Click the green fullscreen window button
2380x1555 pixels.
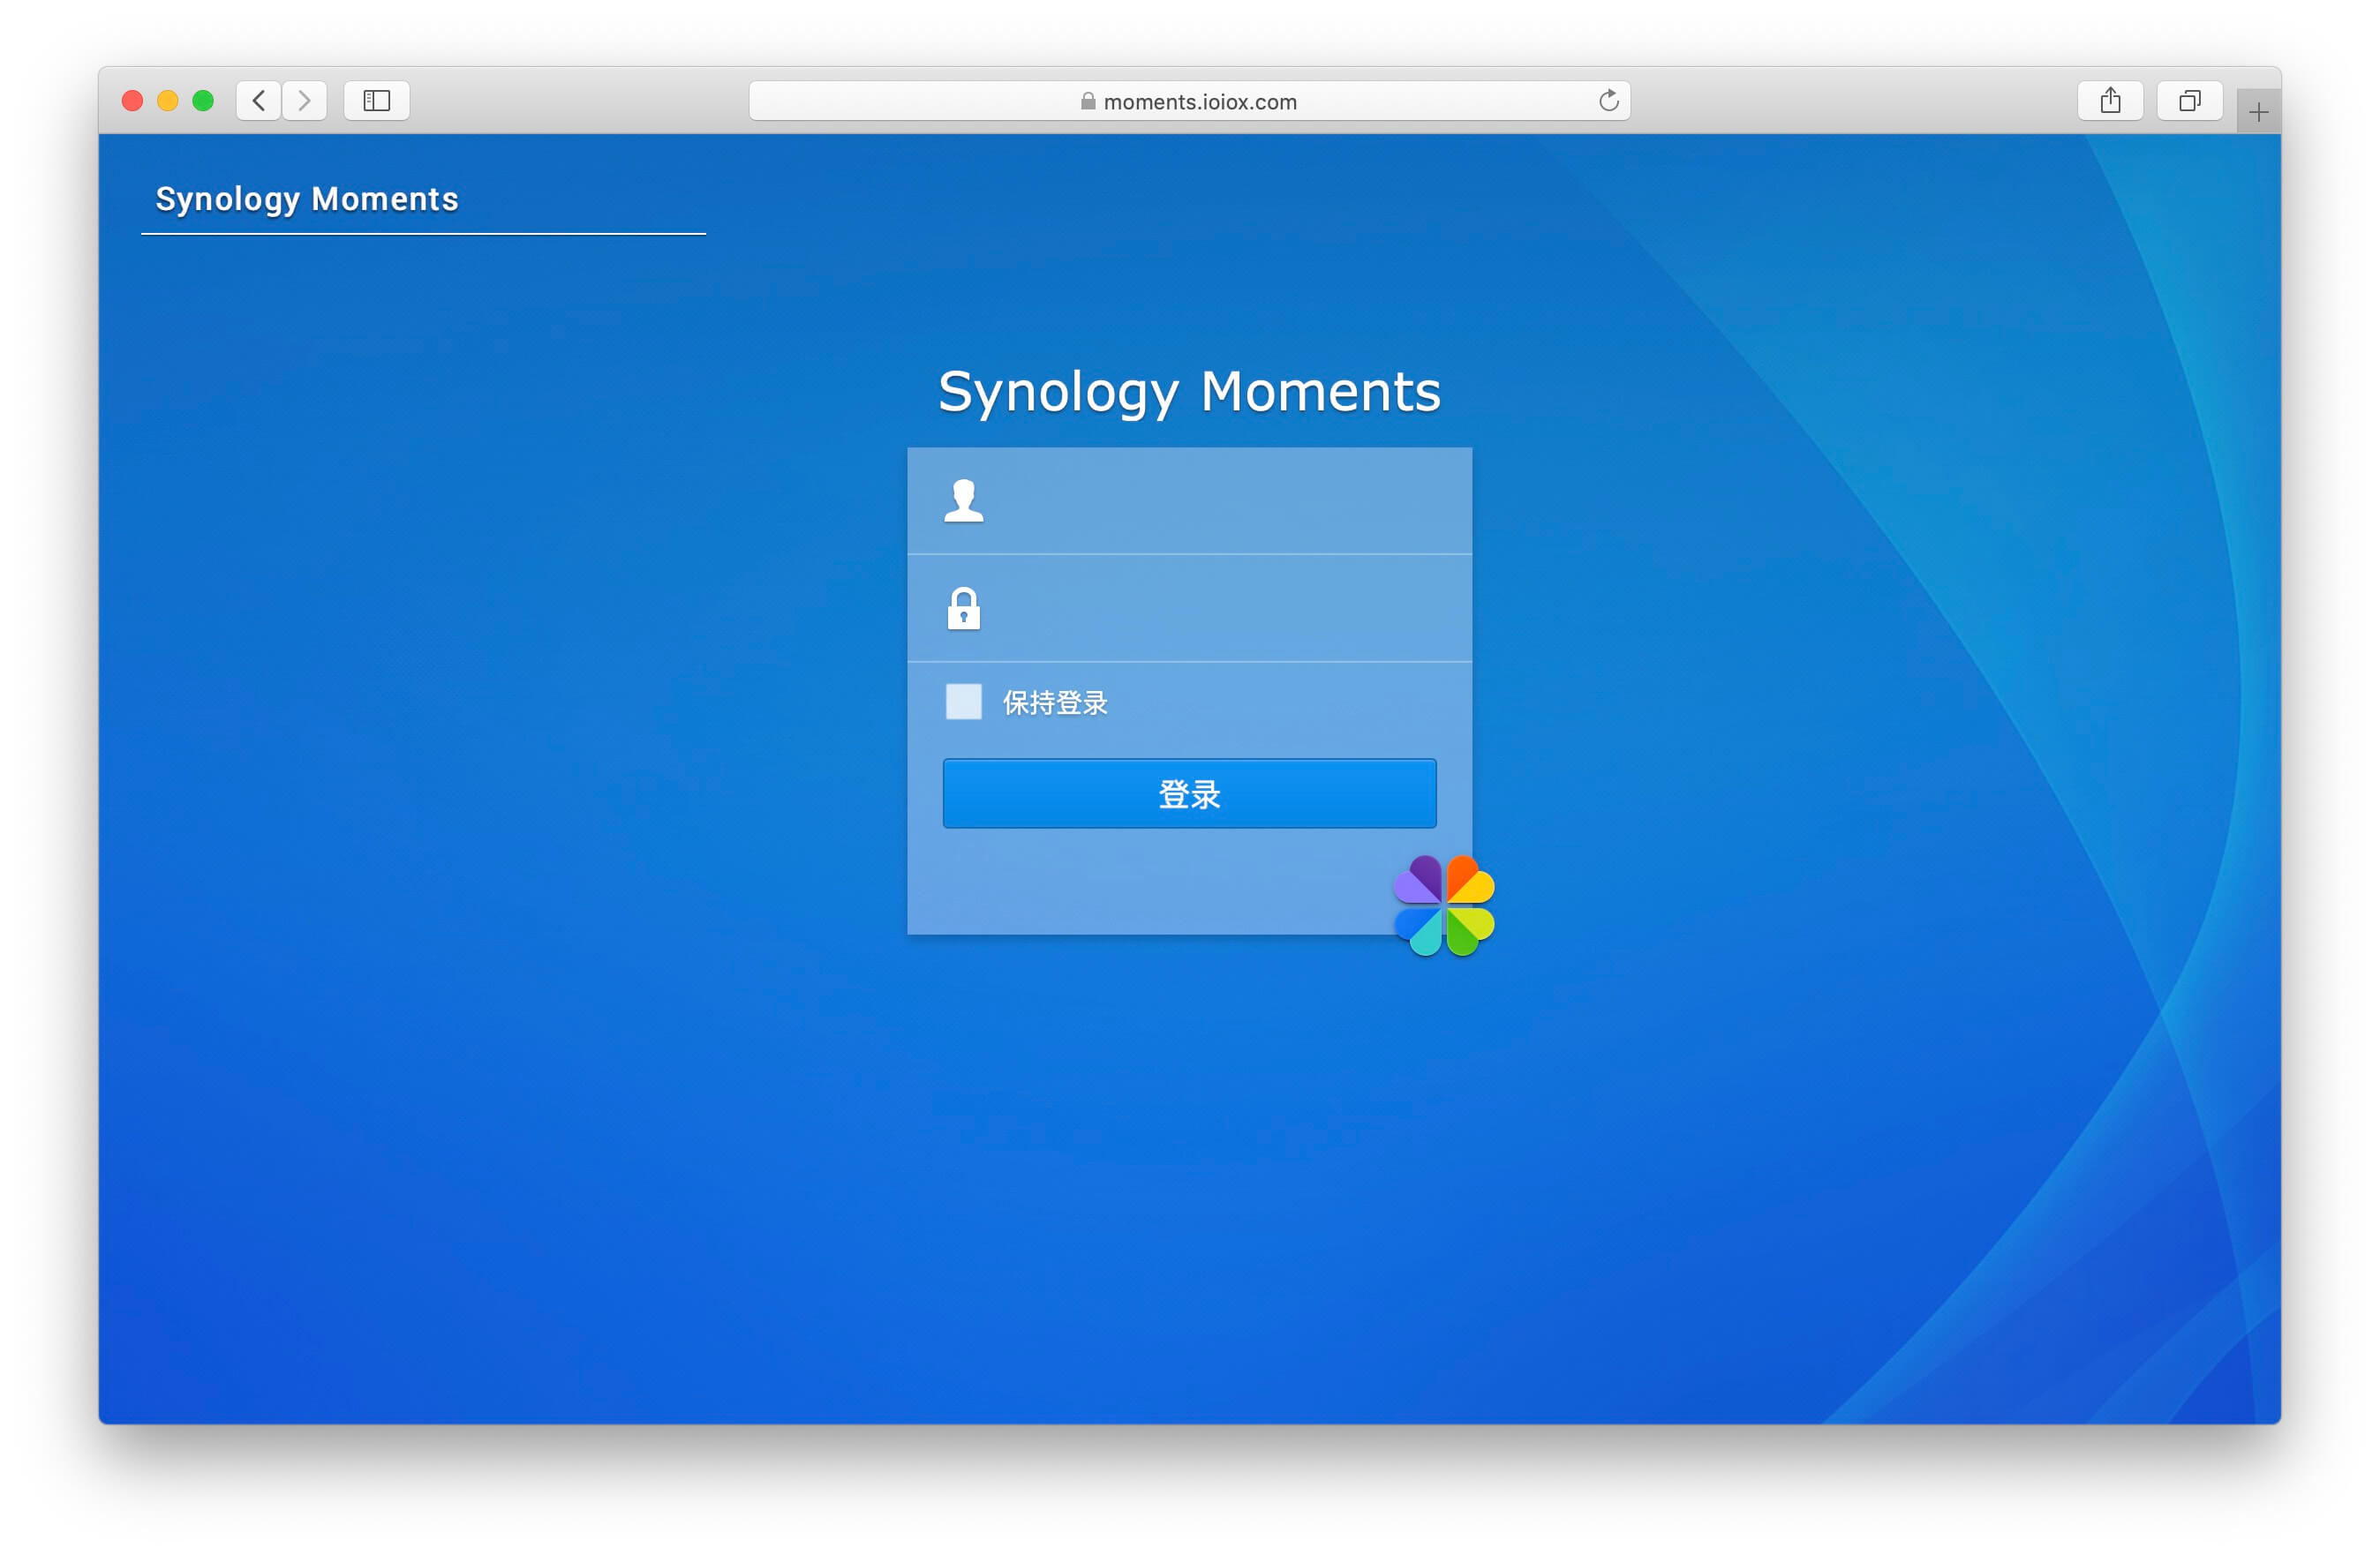coord(203,101)
